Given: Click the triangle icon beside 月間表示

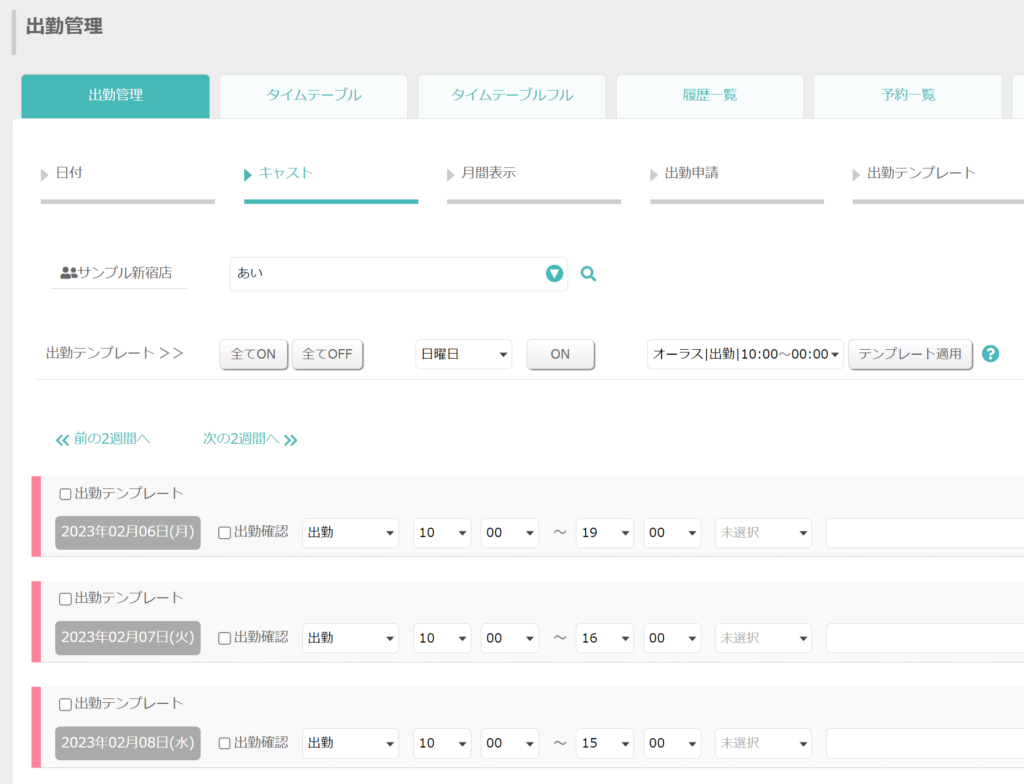Looking at the screenshot, I should click(451, 174).
